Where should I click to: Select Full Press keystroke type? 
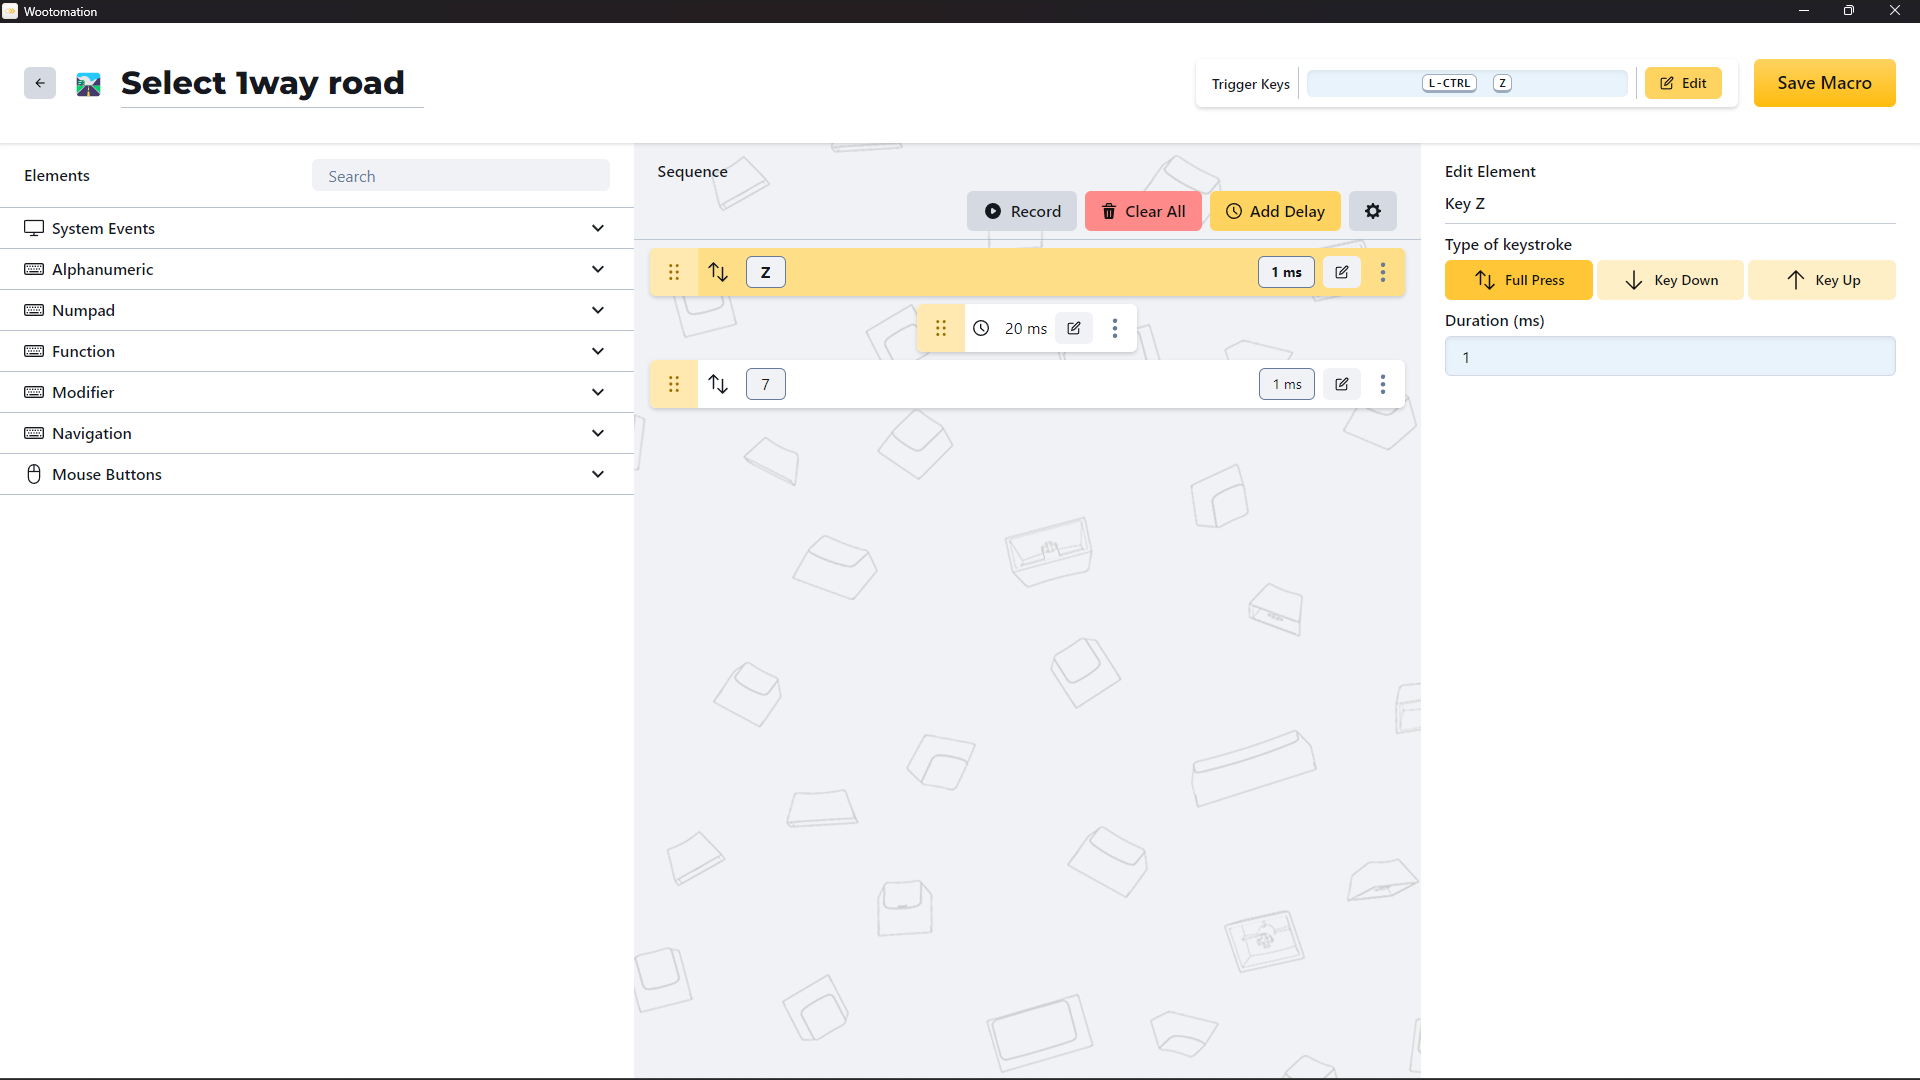point(1518,280)
